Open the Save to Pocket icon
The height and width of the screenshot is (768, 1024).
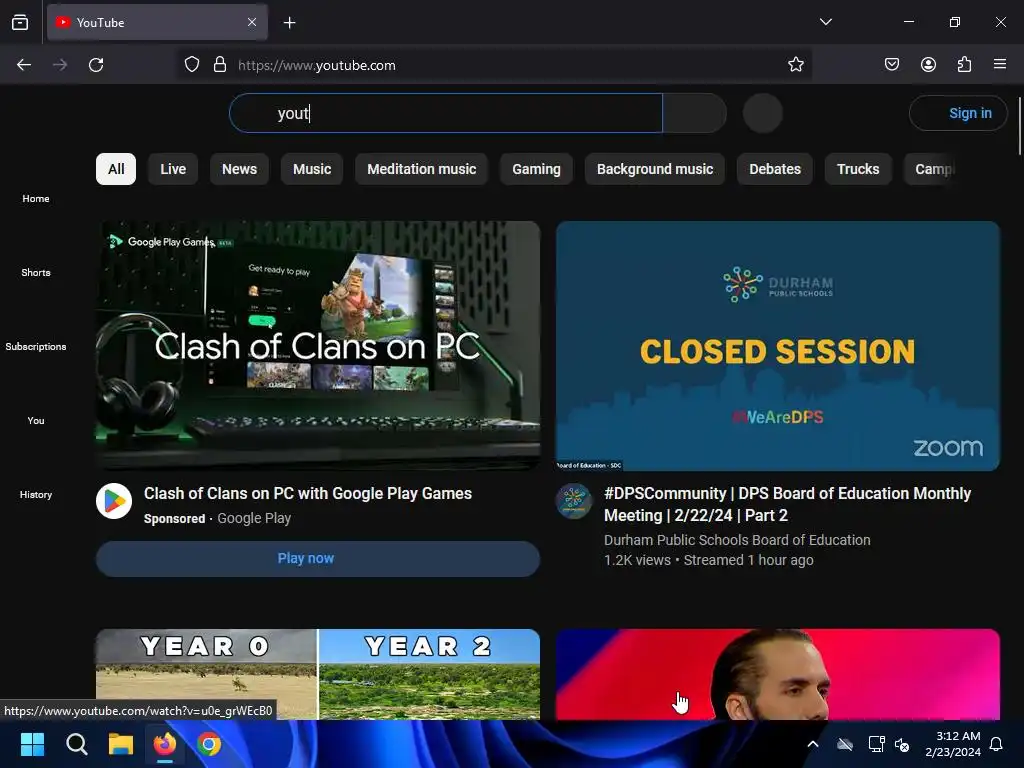tap(892, 65)
